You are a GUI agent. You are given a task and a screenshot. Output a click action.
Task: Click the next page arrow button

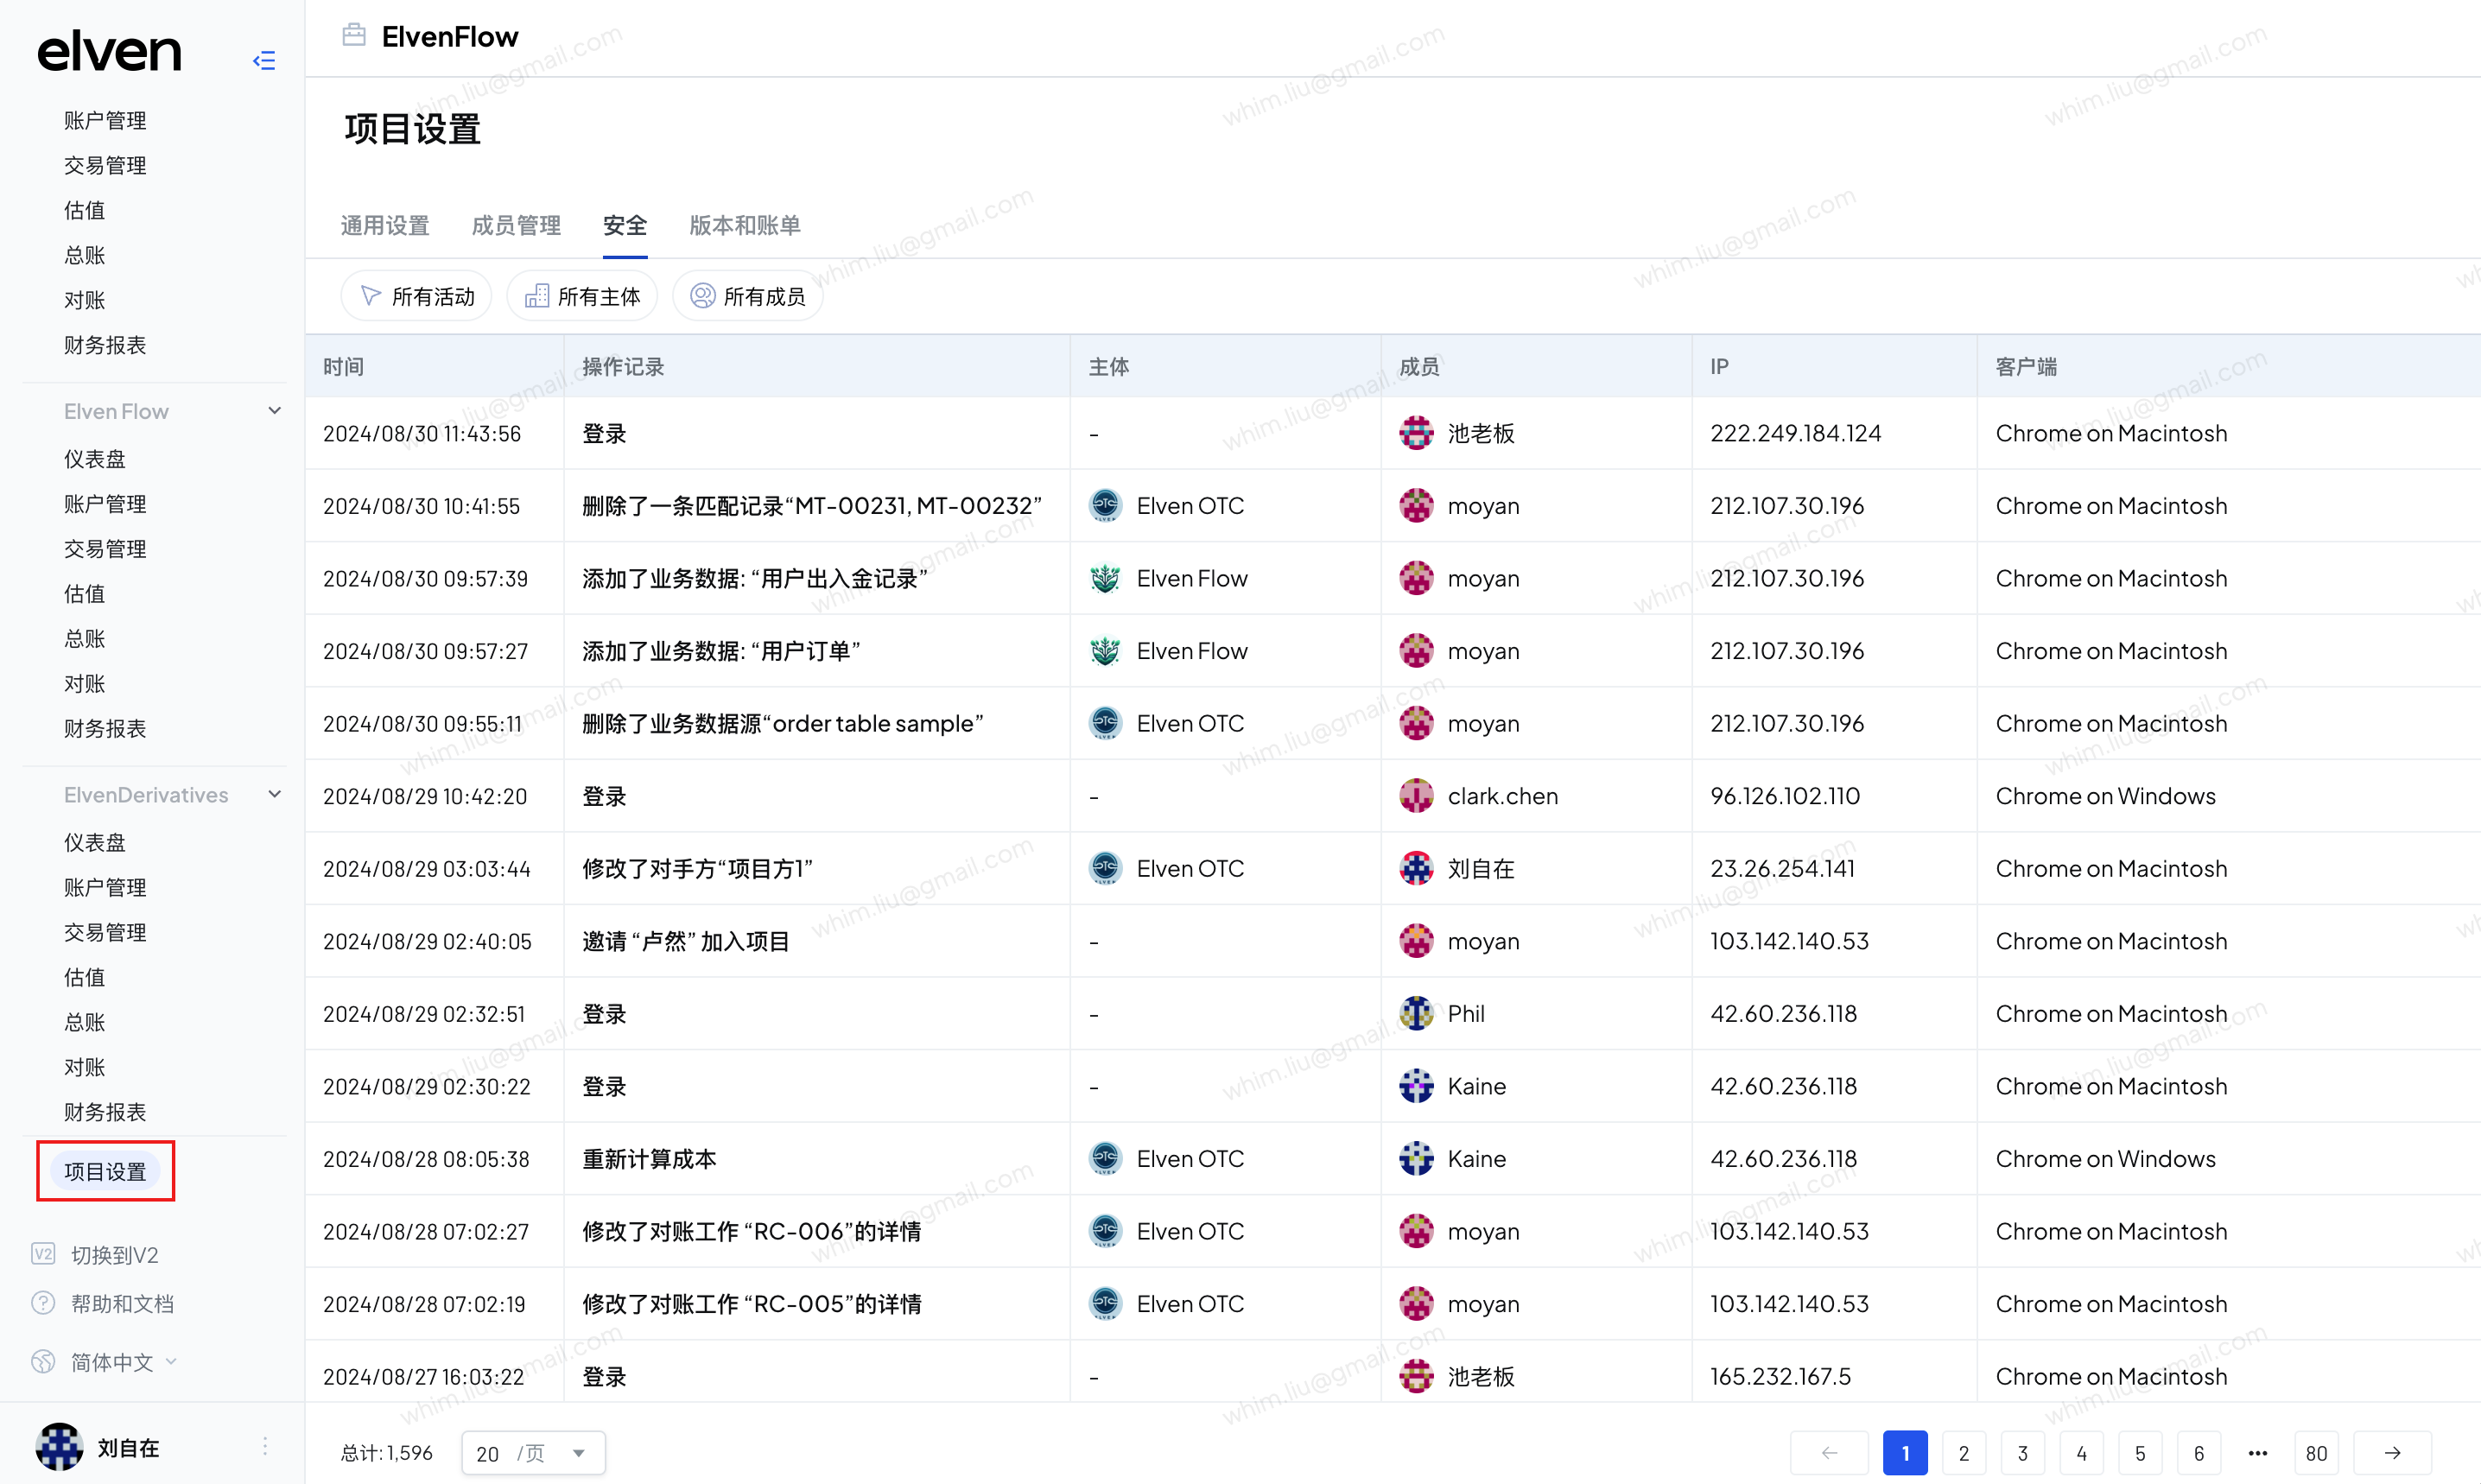[2393, 1453]
